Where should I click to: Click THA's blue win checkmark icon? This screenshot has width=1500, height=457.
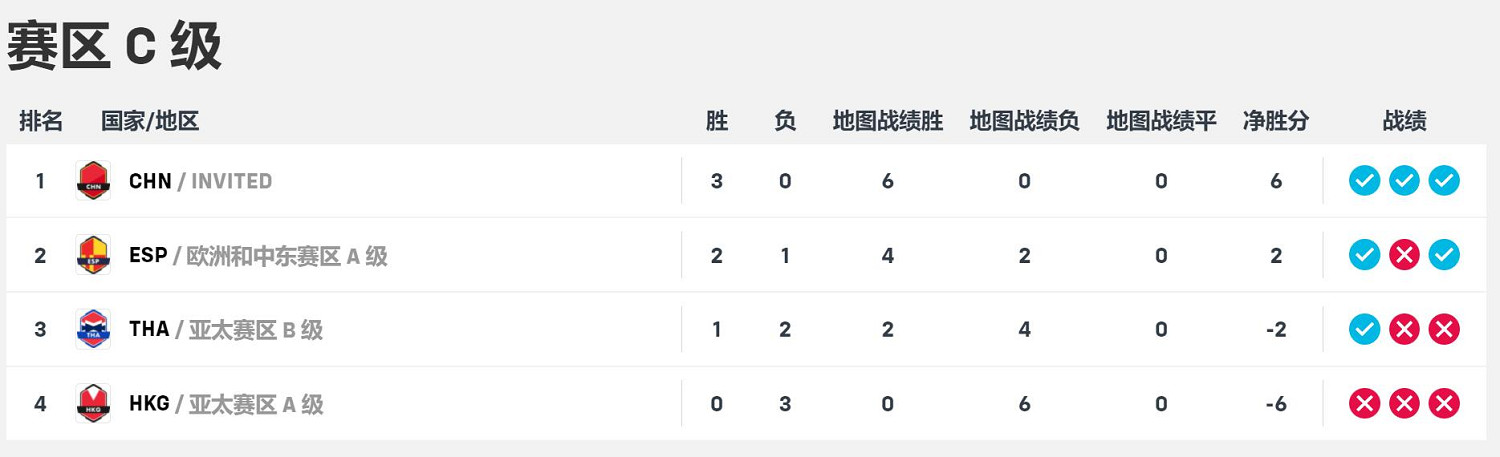tap(1364, 329)
